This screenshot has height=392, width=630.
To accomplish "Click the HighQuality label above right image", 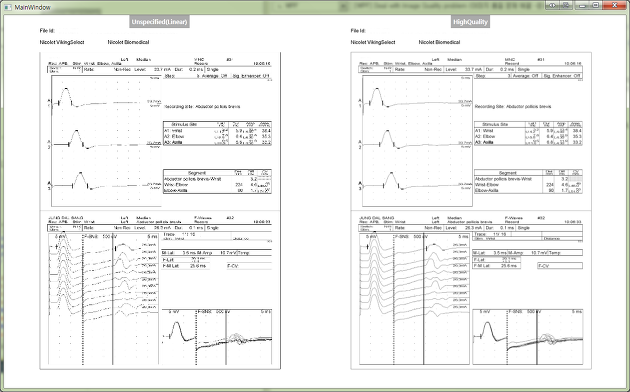I will click(470, 22).
